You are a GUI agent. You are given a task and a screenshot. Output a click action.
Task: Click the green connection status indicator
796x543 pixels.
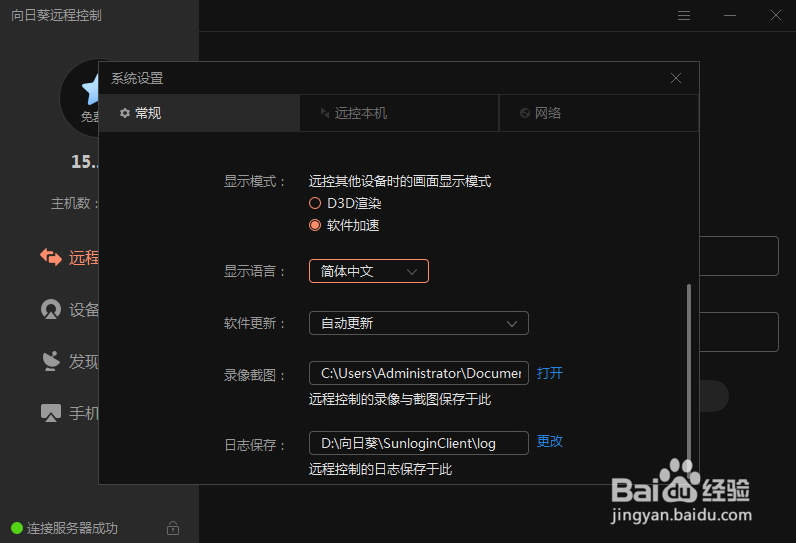tap(17, 528)
